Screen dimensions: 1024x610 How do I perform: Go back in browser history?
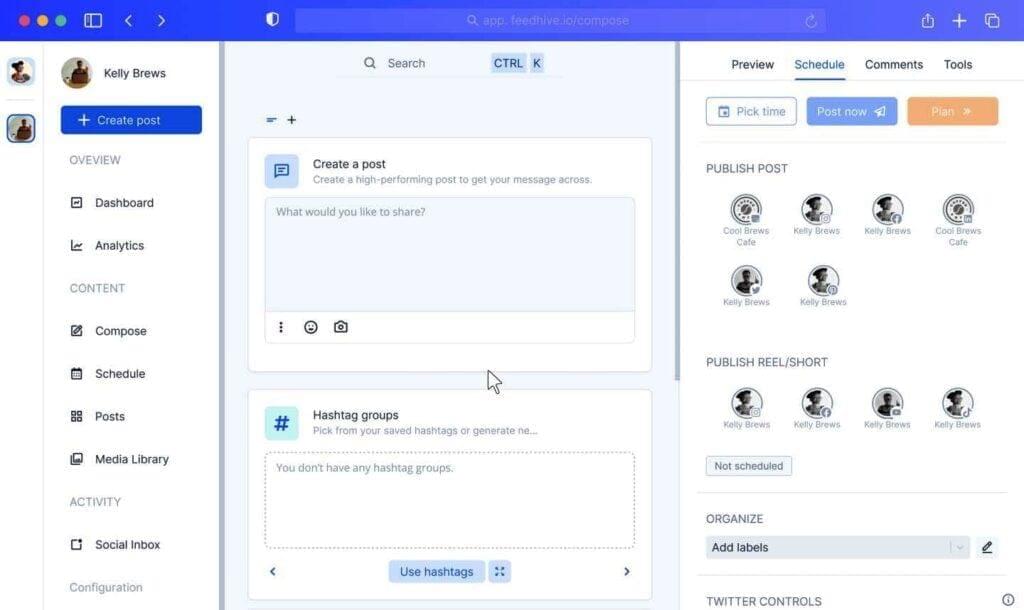click(x=129, y=20)
